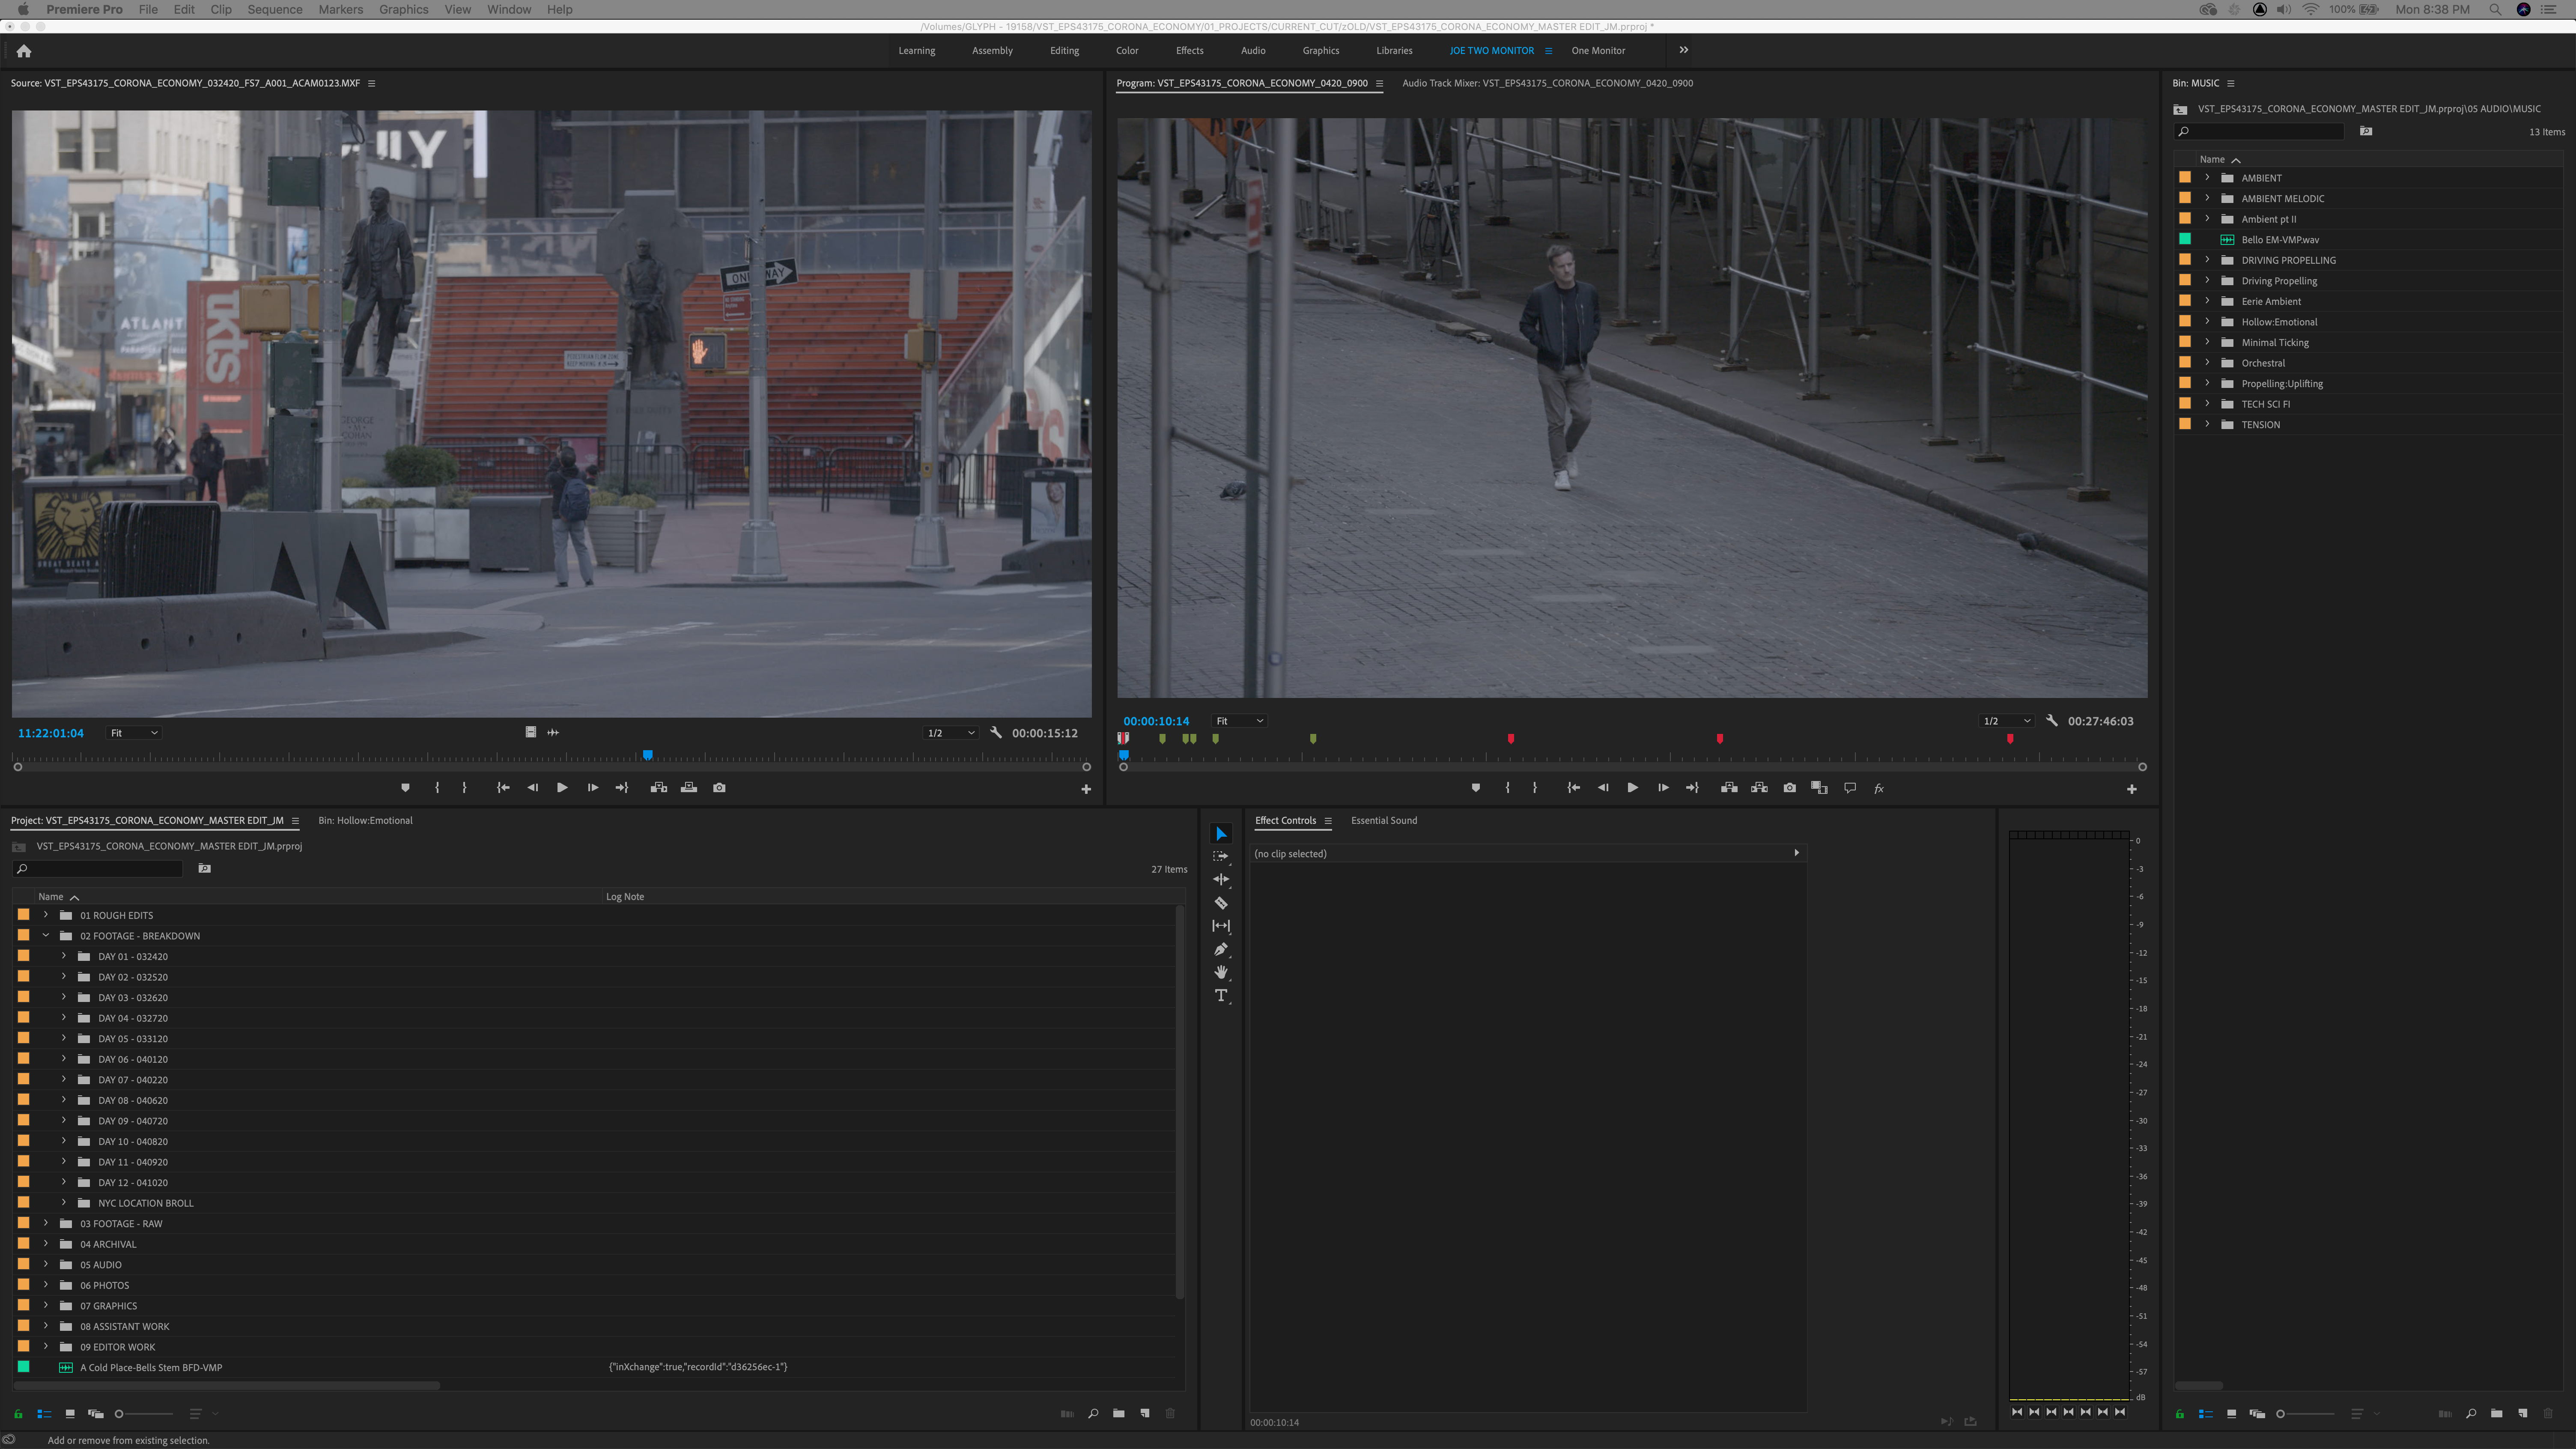This screenshot has width=2576, height=1449.
Task: Open the Essential Sound tab
Action: (x=1384, y=821)
